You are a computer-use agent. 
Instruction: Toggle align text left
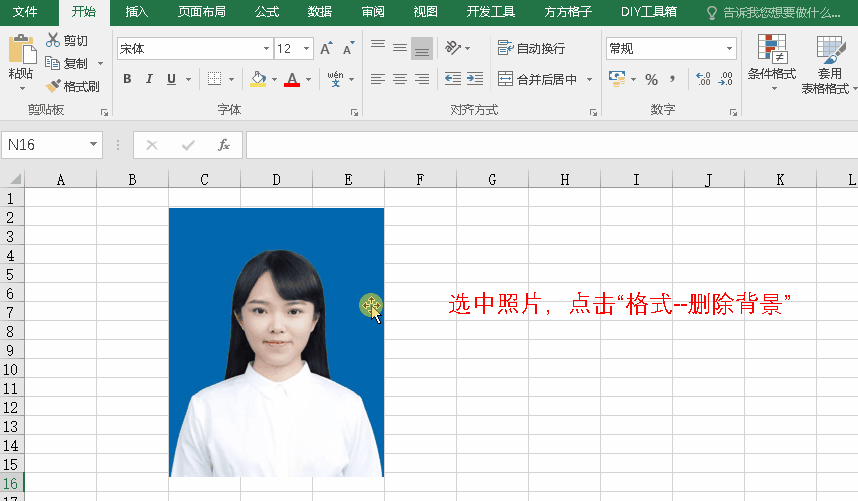point(378,79)
